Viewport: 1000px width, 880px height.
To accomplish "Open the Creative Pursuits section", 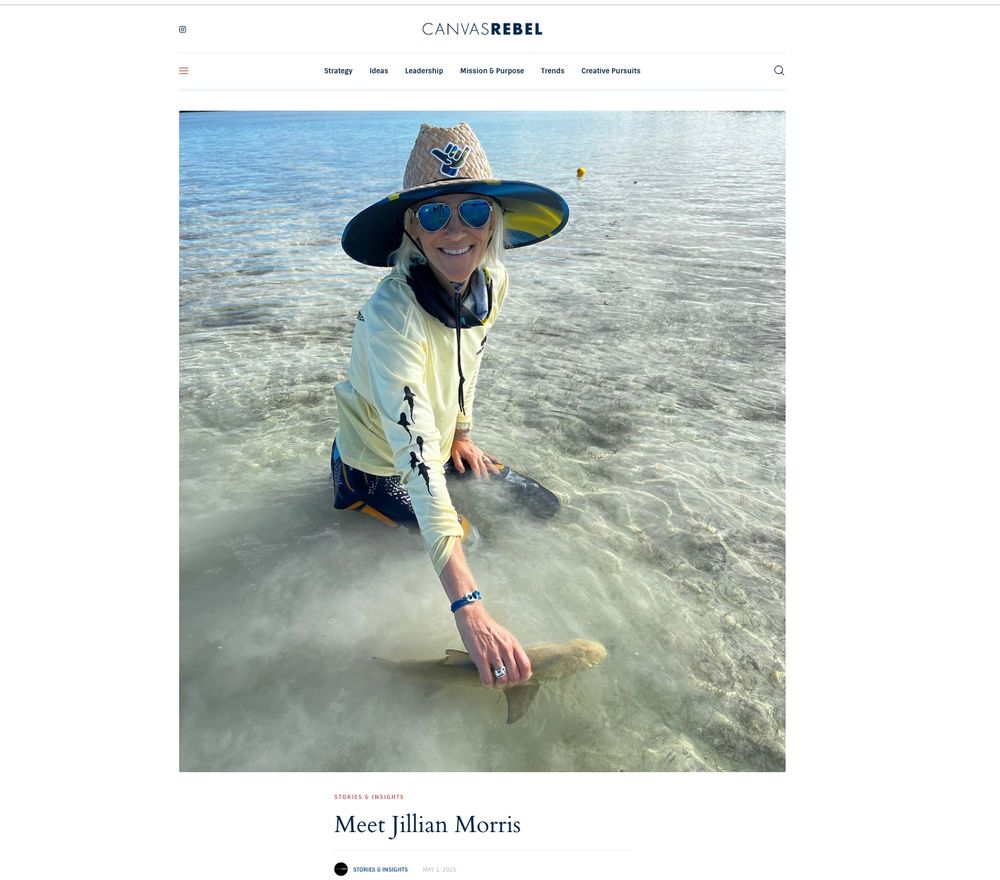I will (x=610, y=71).
